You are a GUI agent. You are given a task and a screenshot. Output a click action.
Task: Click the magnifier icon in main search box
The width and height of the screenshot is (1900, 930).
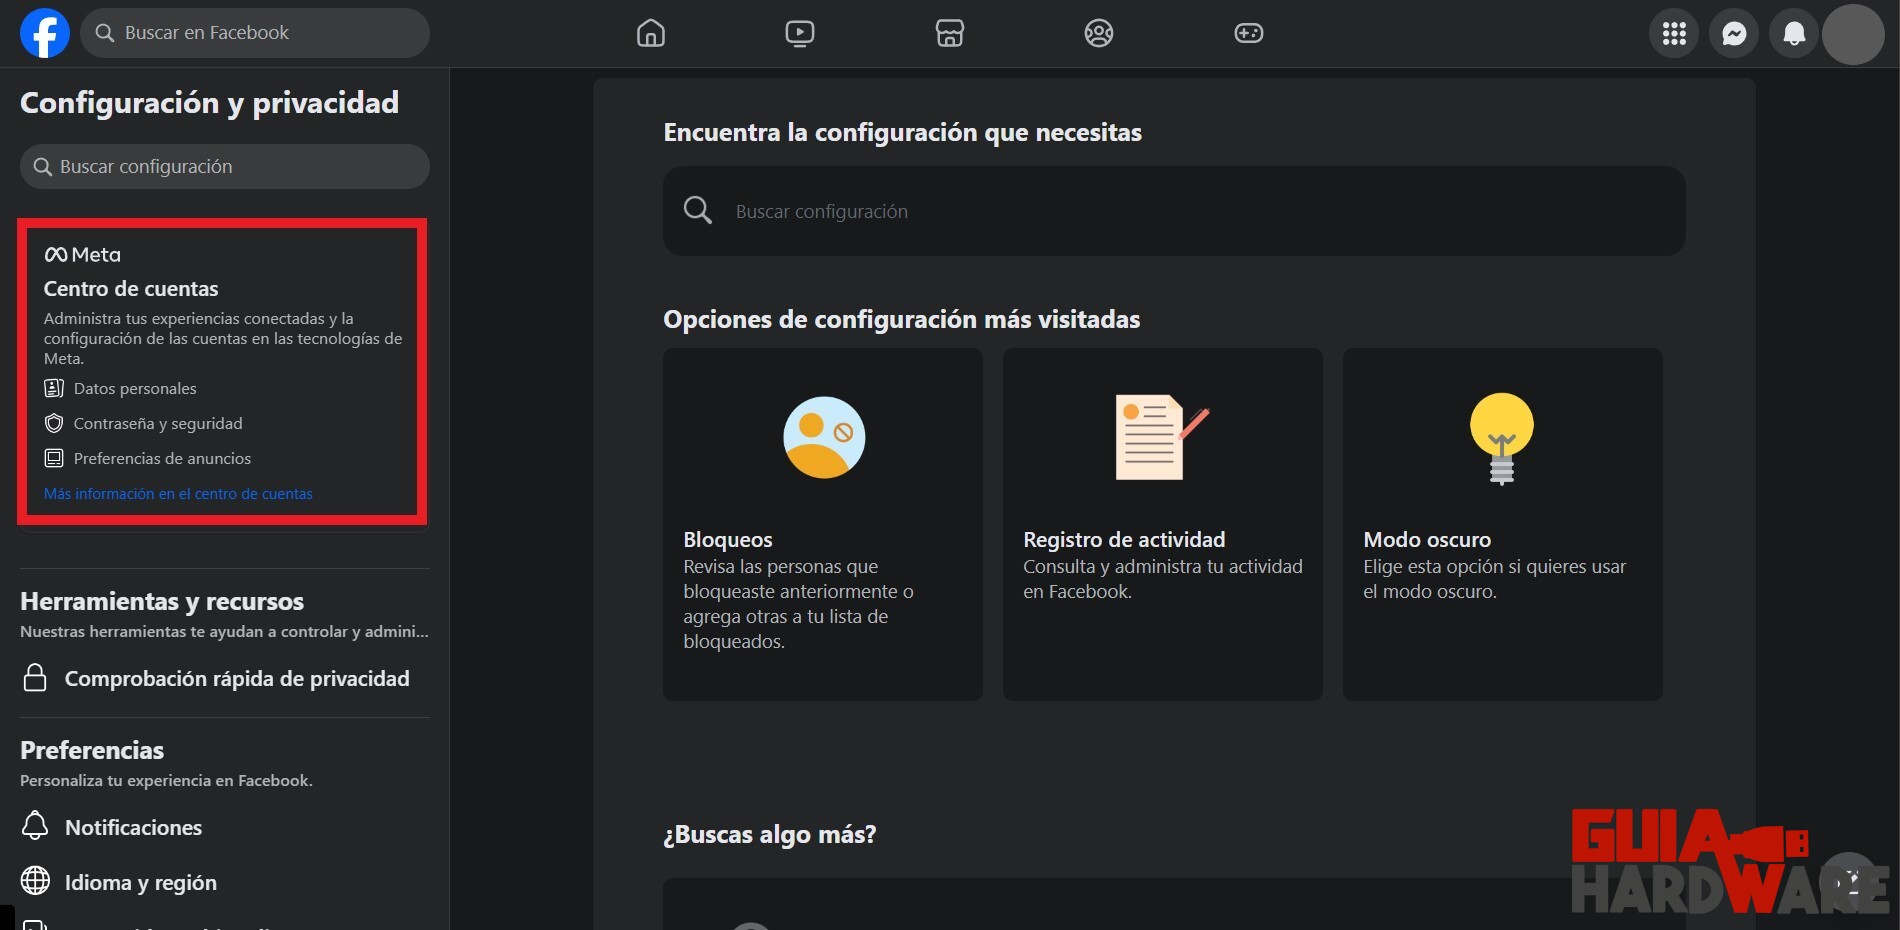pos(698,210)
